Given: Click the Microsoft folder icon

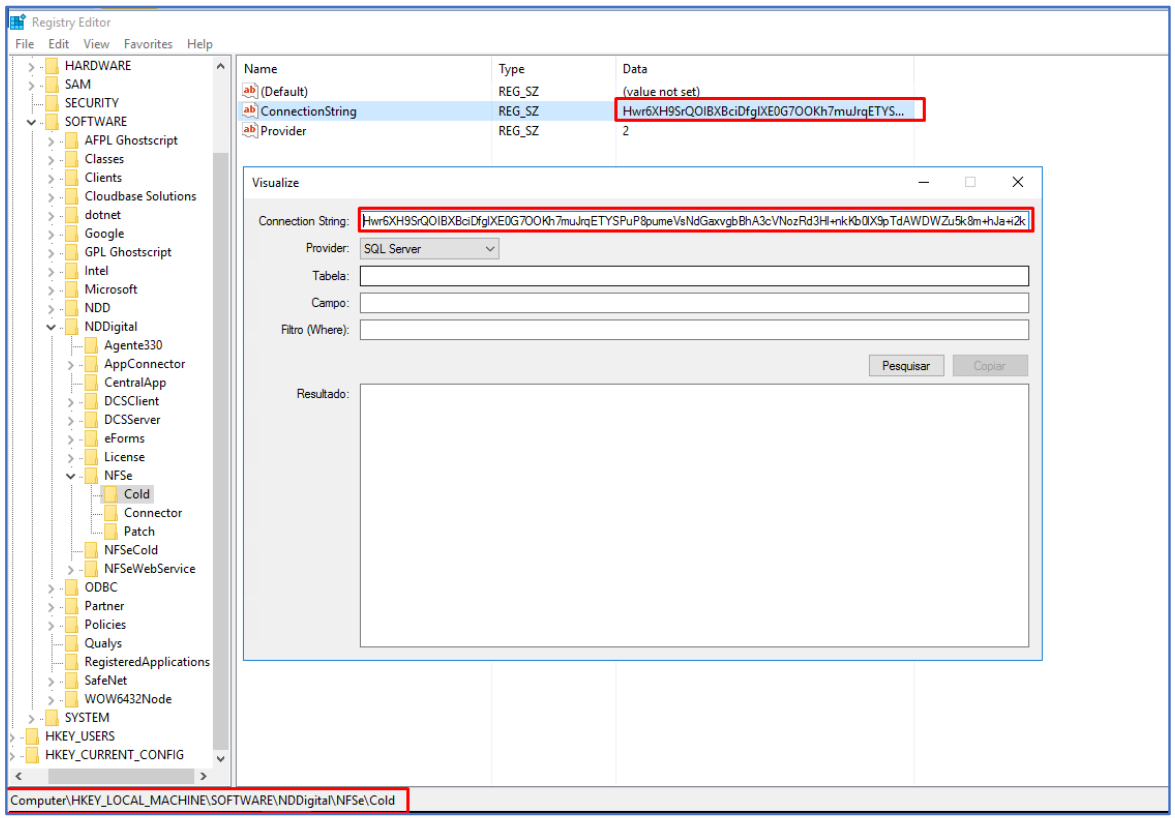Looking at the screenshot, I should click(x=72, y=290).
